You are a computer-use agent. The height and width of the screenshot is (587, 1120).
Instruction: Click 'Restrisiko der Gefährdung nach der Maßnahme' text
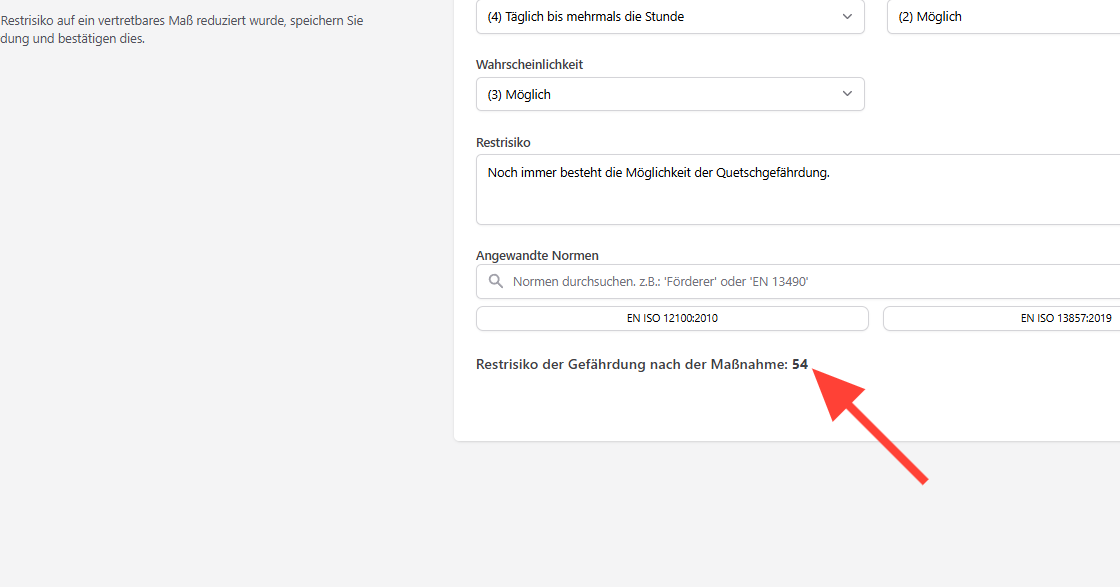[x=631, y=364]
